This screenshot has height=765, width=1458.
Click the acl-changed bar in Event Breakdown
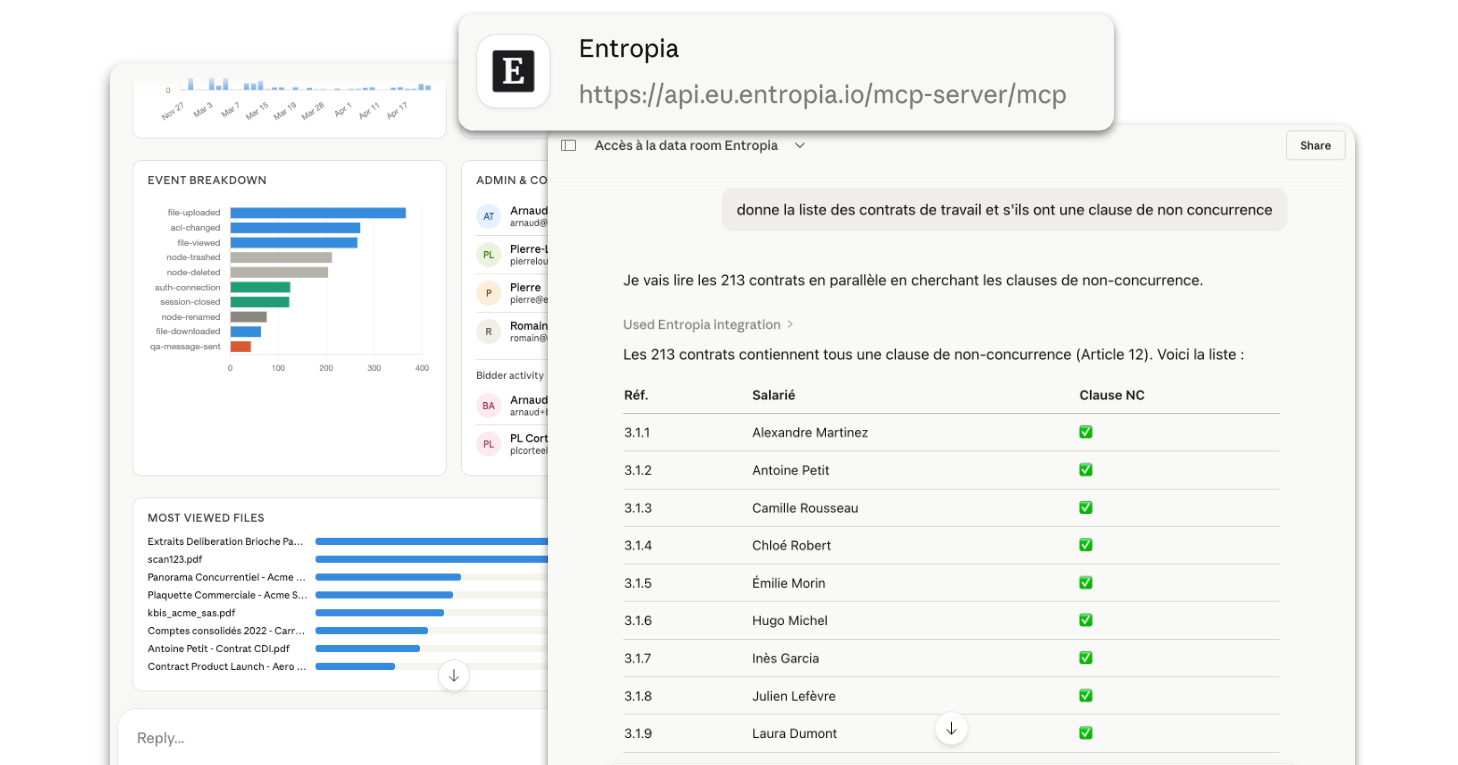coord(295,228)
